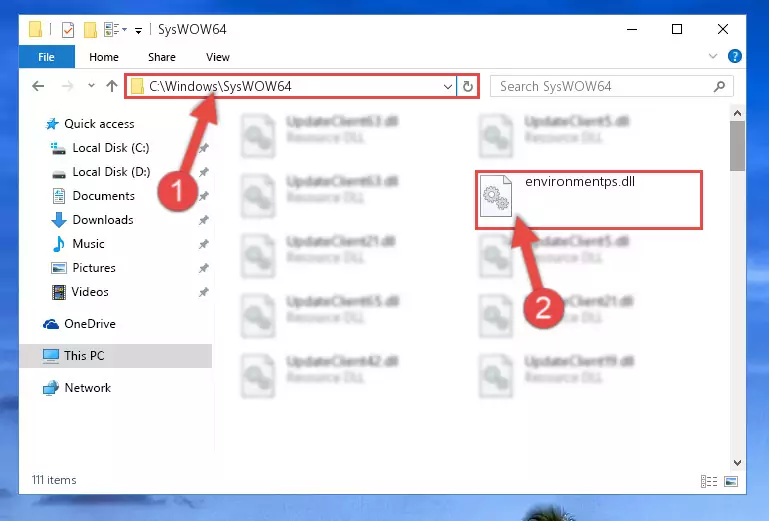
Task: Click the scroll up arrow of file list
Action: [737, 113]
